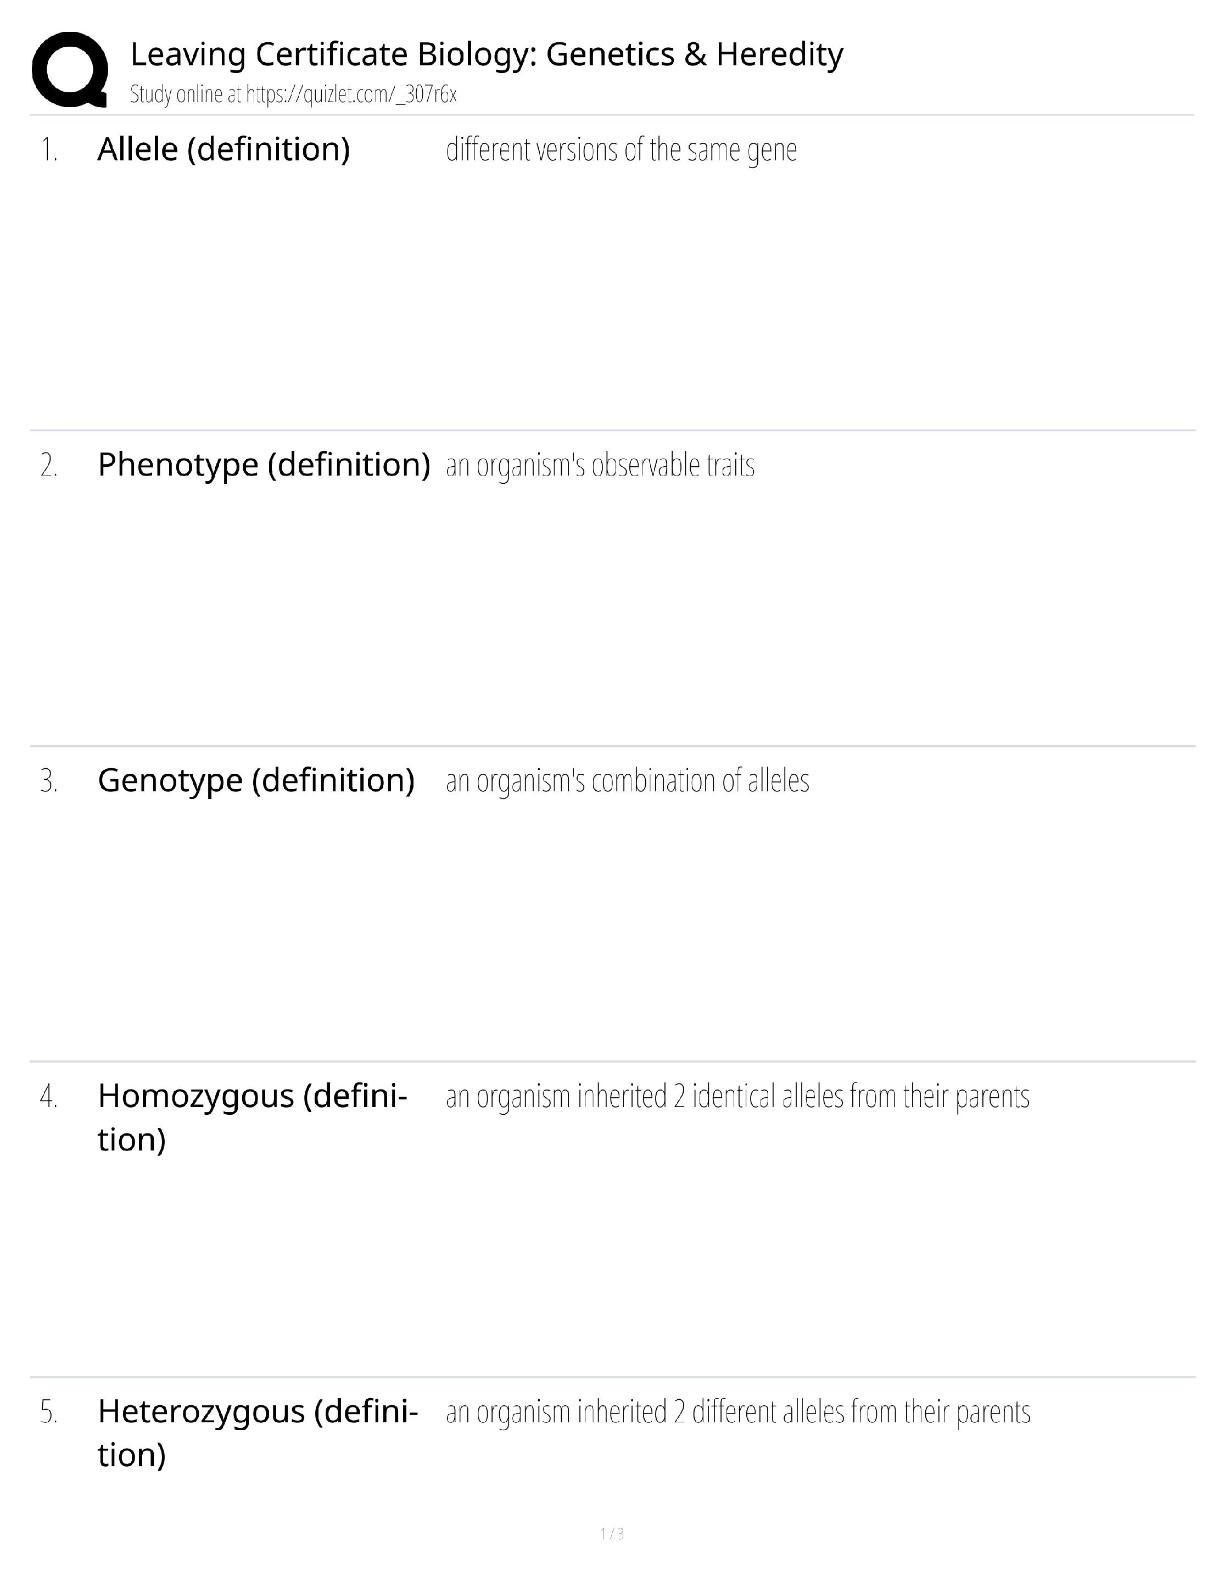Click the Quizlet Q logo
The height and width of the screenshot is (1584, 1224).
coord(70,69)
